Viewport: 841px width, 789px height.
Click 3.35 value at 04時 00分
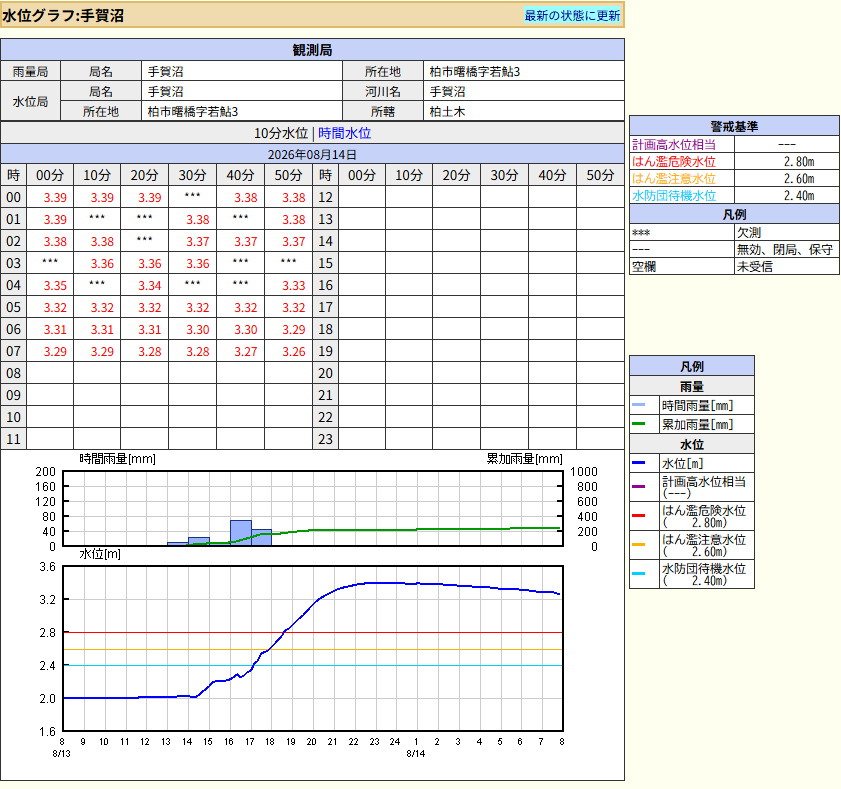[55, 285]
